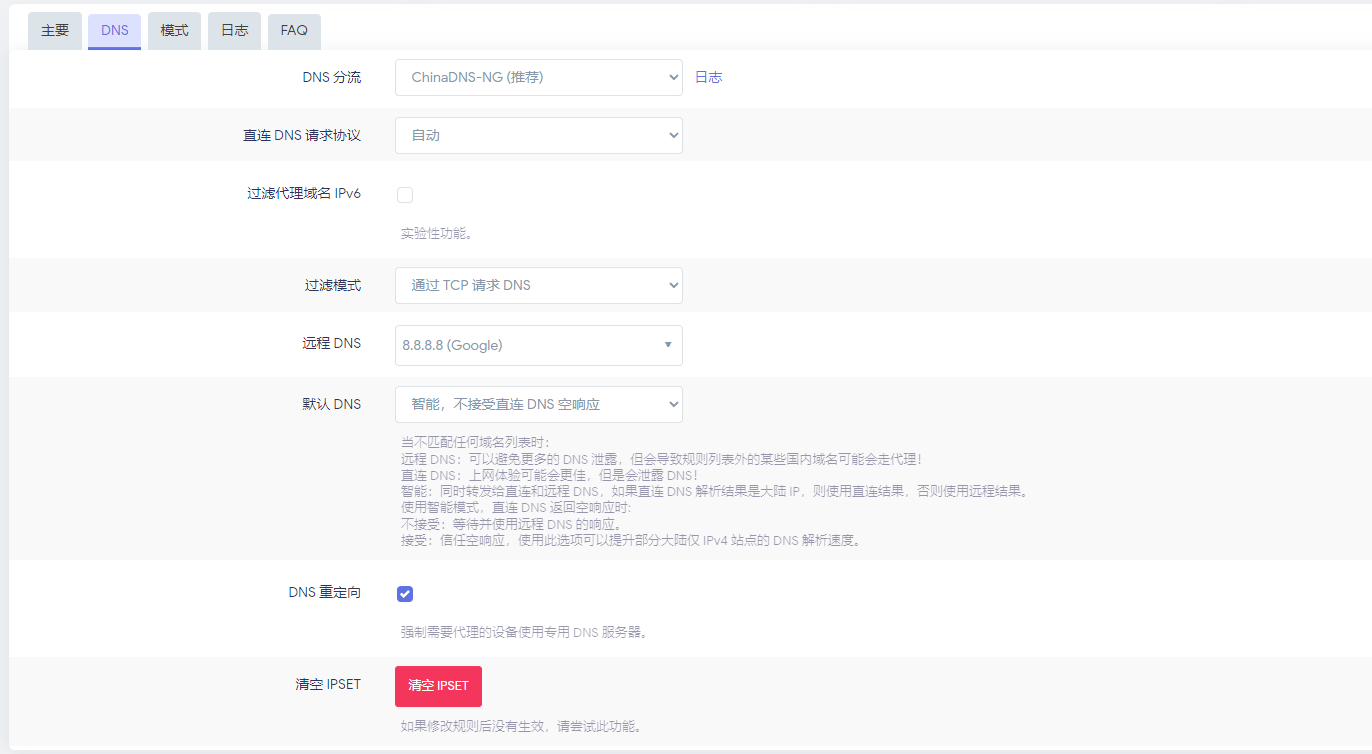The height and width of the screenshot is (754, 1372).
Task: Click the 8.8.8.8 (Google) selection box
Action: [x=538, y=344]
